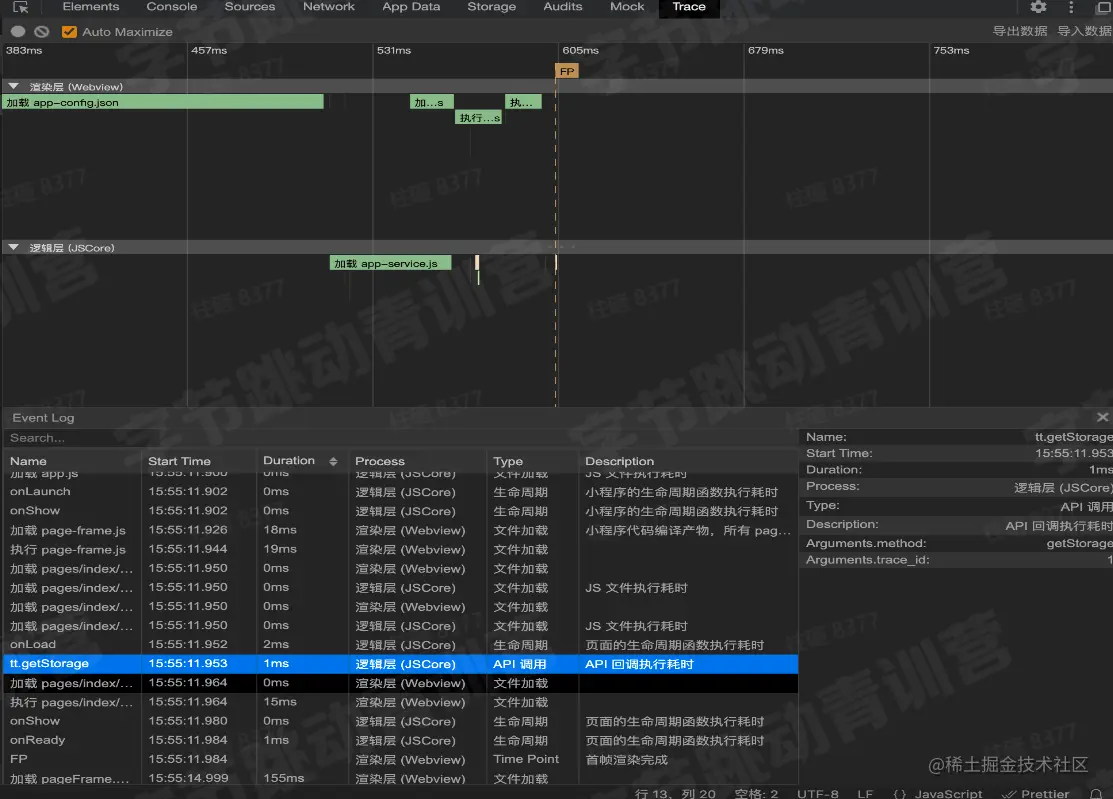
Task: Toggle the dock side icon at the toolbar's far end
Action: coord(1104,7)
